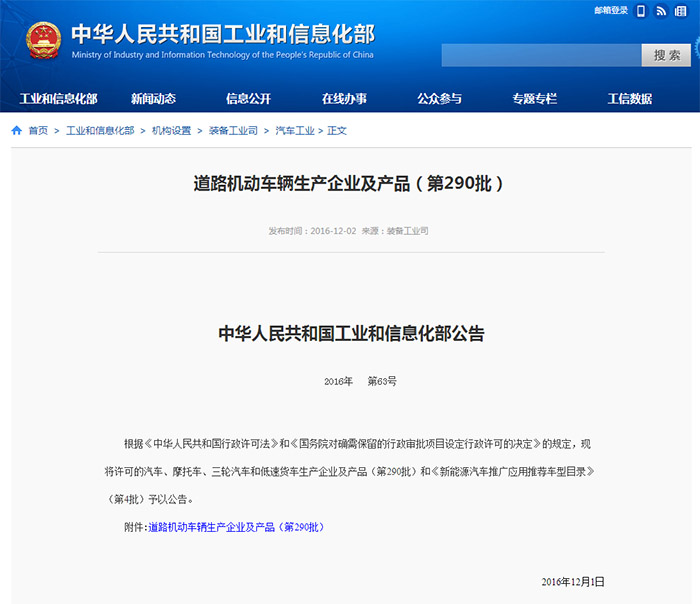Click source 来源：装备工业司 text
700x604 pixels.
pyautogui.click(x=395, y=231)
